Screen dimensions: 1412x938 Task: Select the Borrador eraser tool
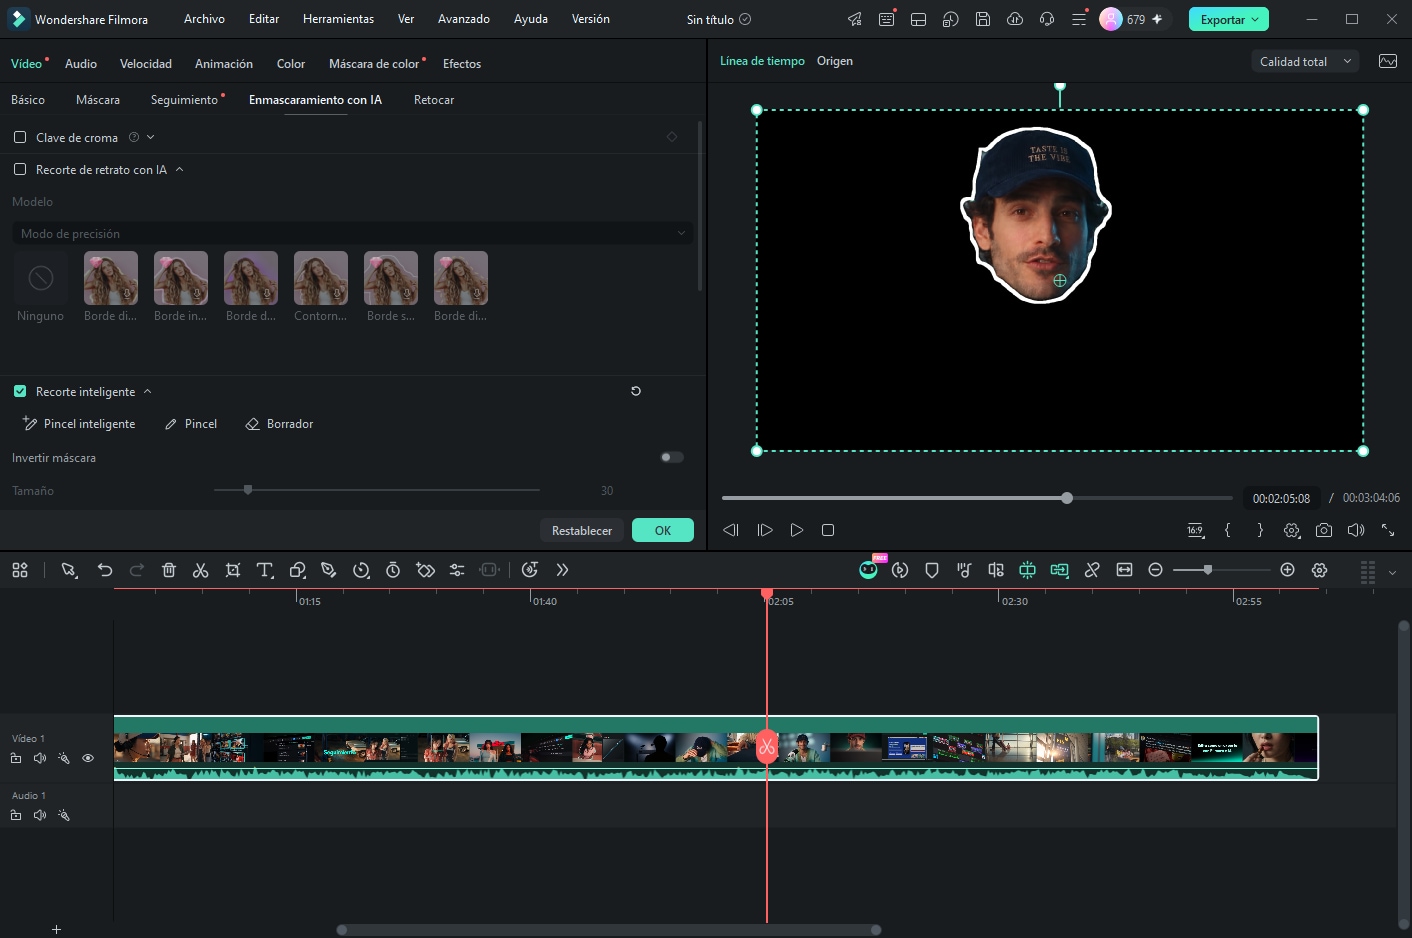click(279, 423)
